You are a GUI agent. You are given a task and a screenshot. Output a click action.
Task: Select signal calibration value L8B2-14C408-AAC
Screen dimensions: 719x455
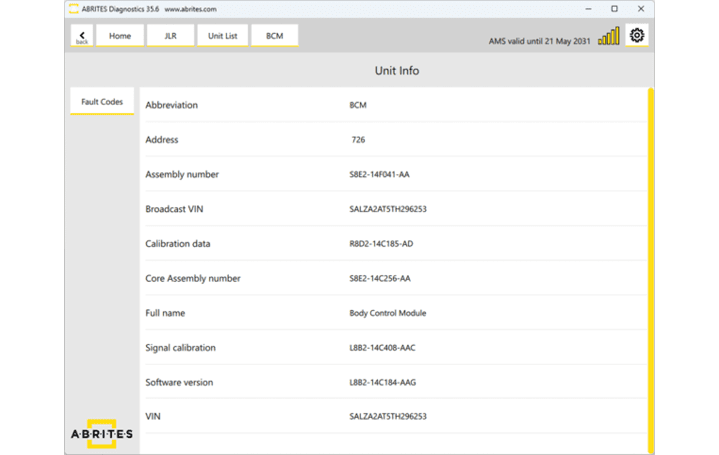(382, 348)
